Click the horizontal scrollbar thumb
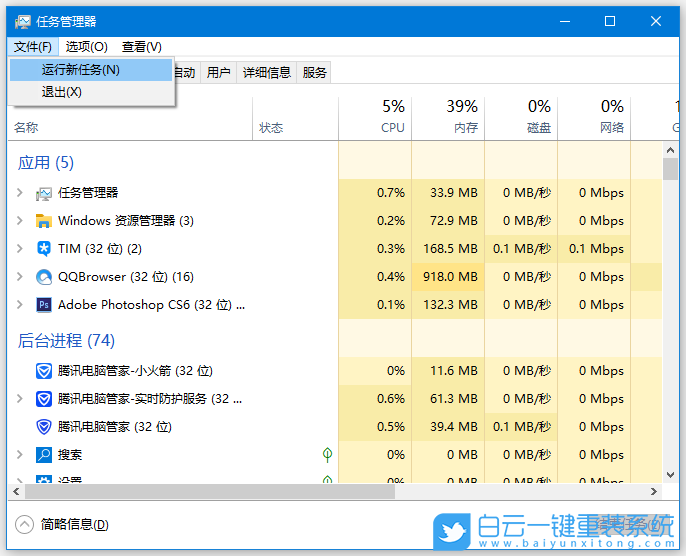Screen dimensions: 686x556 coord(210,491)
